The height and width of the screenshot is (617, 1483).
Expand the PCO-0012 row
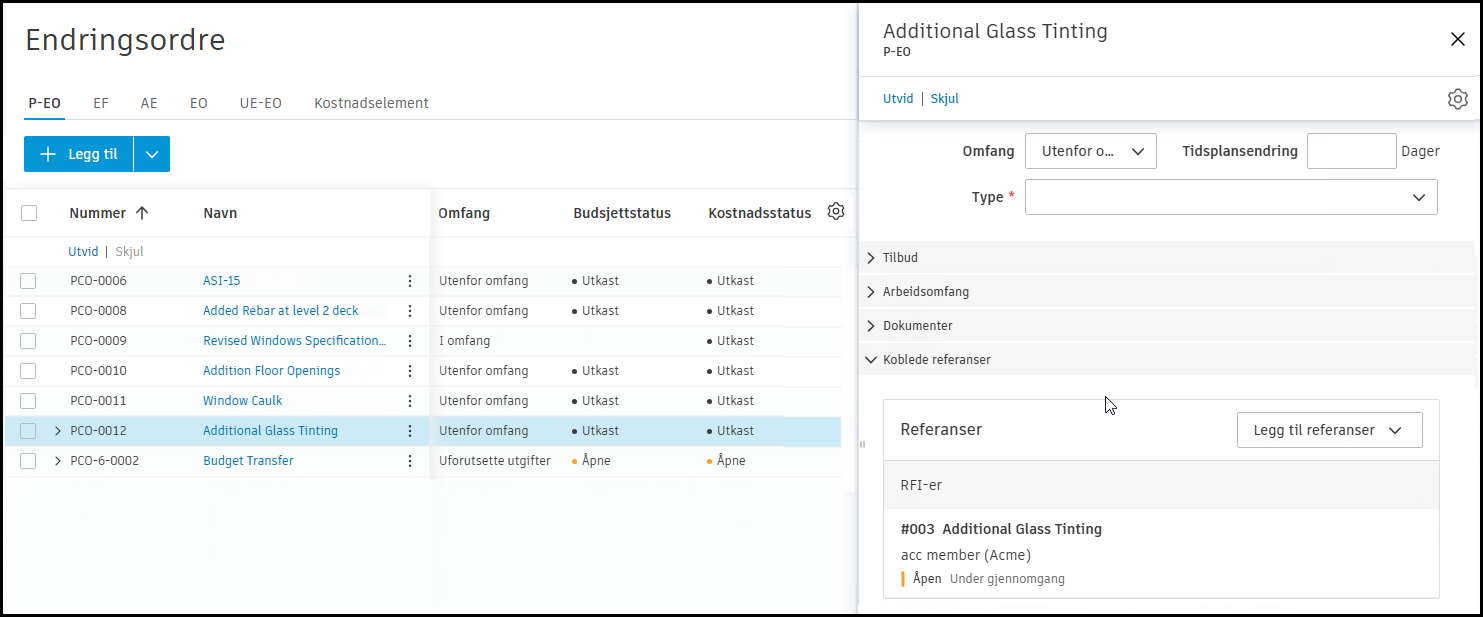coord(57,431)
